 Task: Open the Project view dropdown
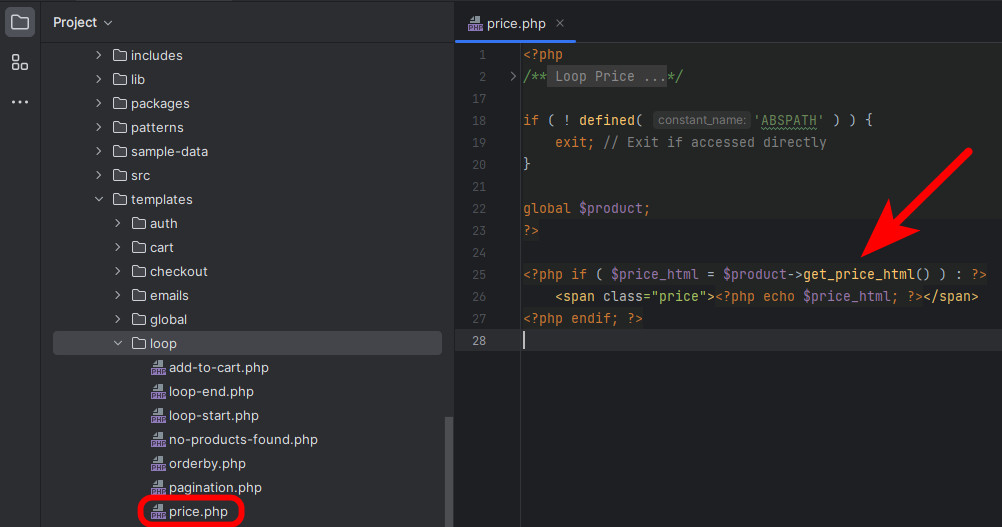(x=82, y=22)
